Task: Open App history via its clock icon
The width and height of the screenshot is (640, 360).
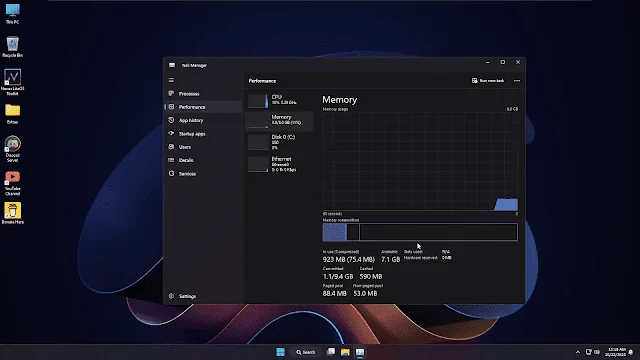Action: click(171, 120)
